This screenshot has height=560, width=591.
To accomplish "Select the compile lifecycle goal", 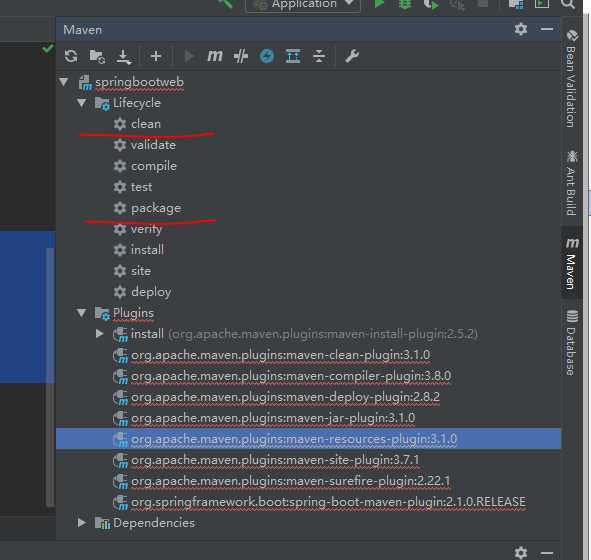I will [154, 166].
